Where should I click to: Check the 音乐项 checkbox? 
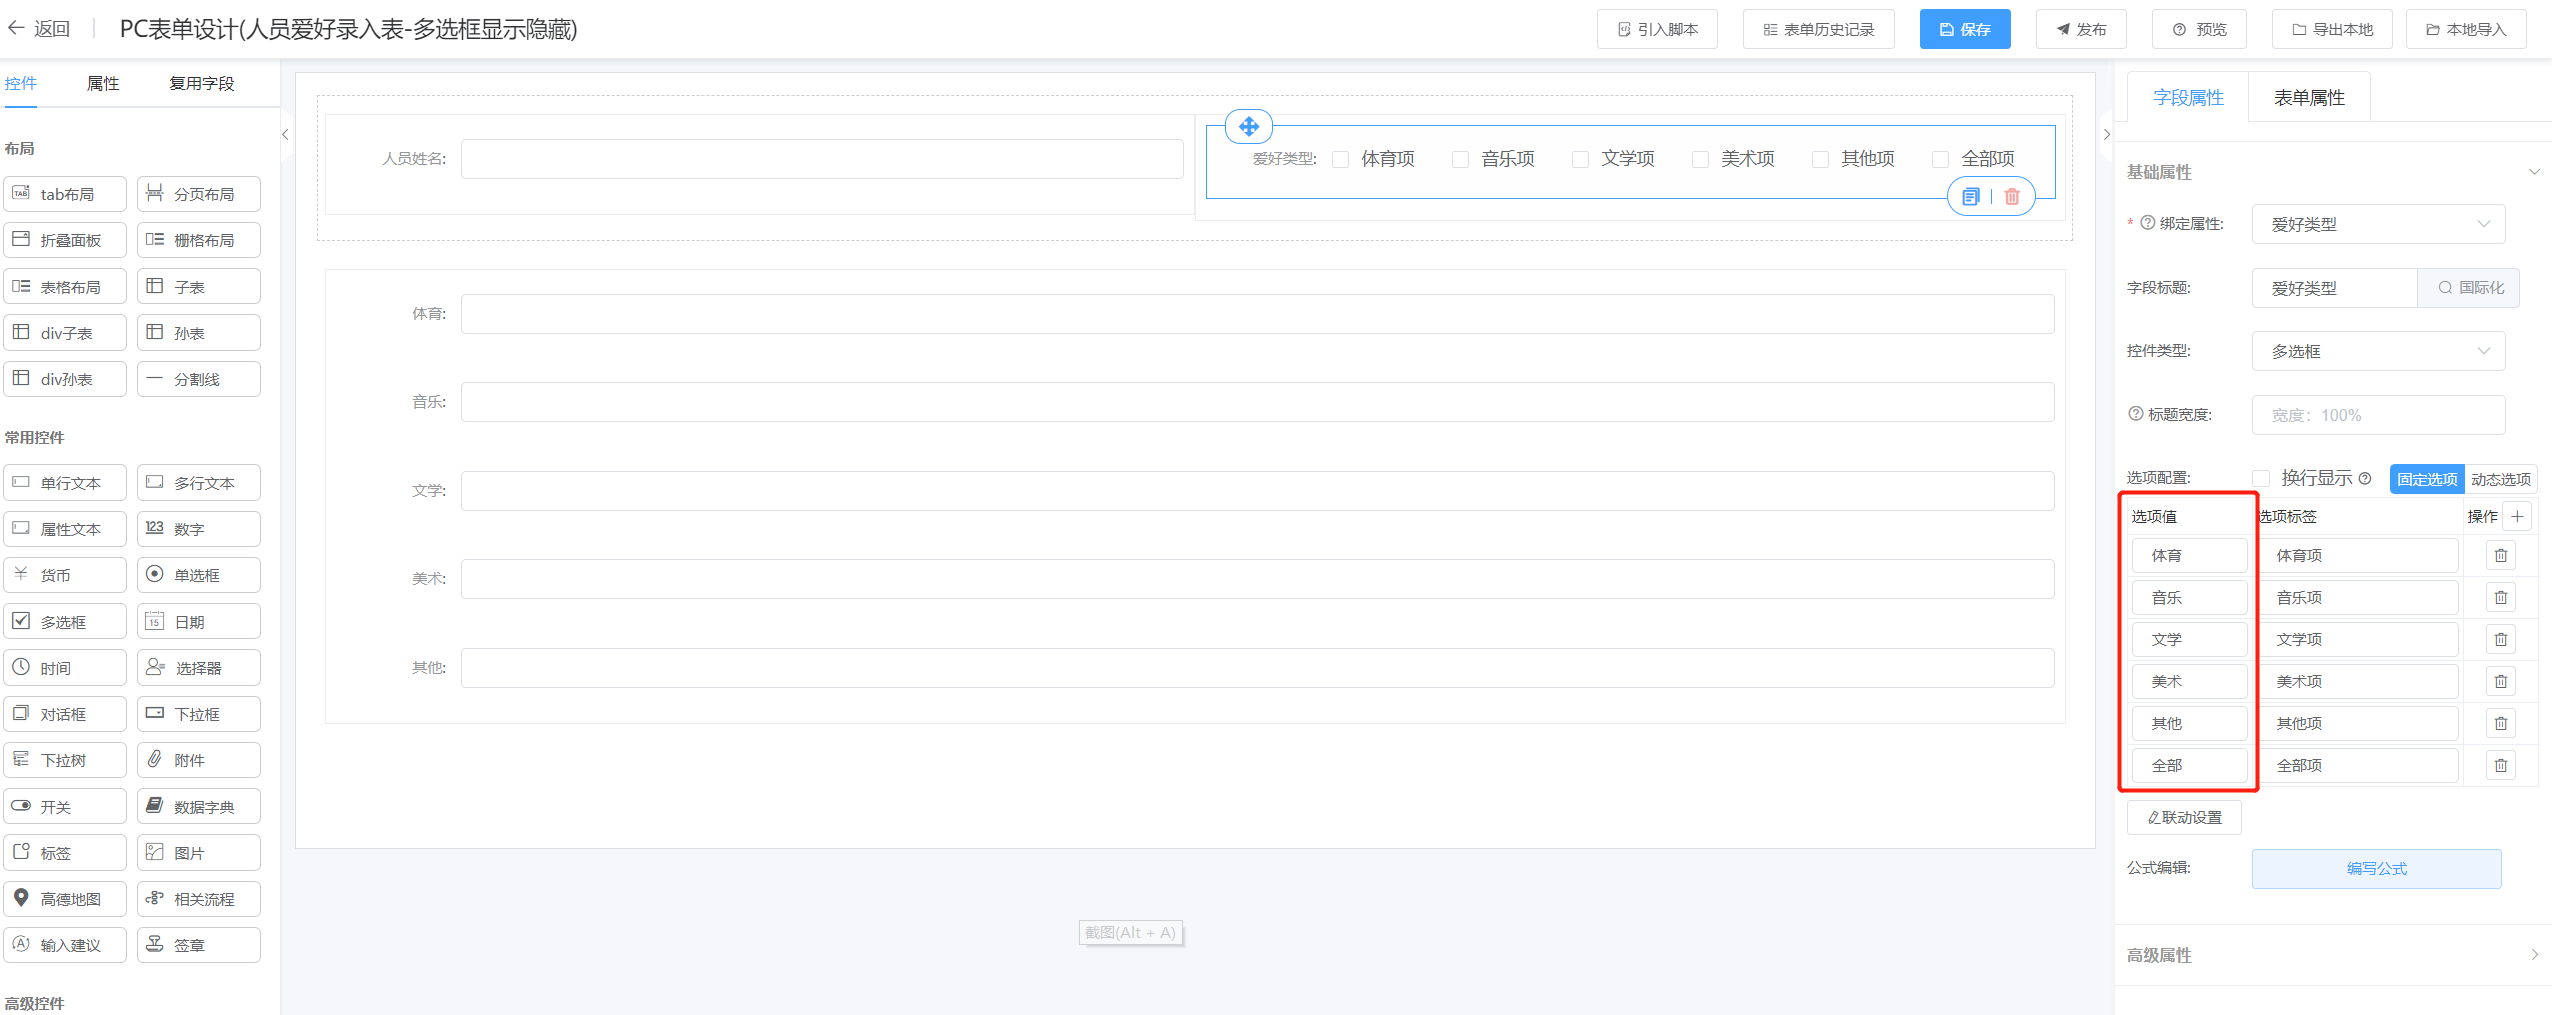(x=1461, y=159)
